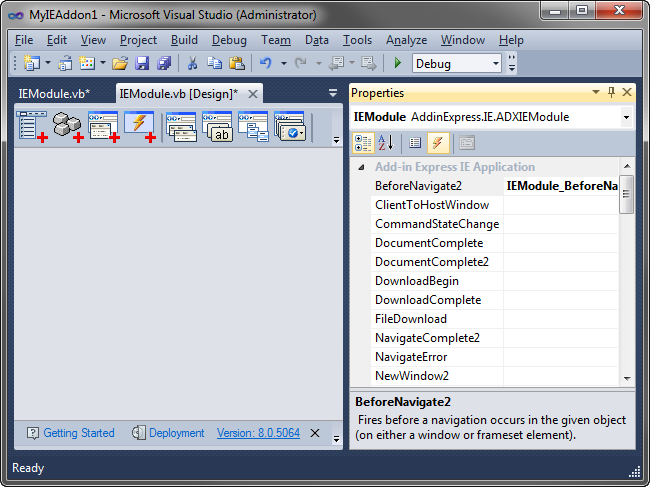Cut selection with the scissors icon

(192, 63)
